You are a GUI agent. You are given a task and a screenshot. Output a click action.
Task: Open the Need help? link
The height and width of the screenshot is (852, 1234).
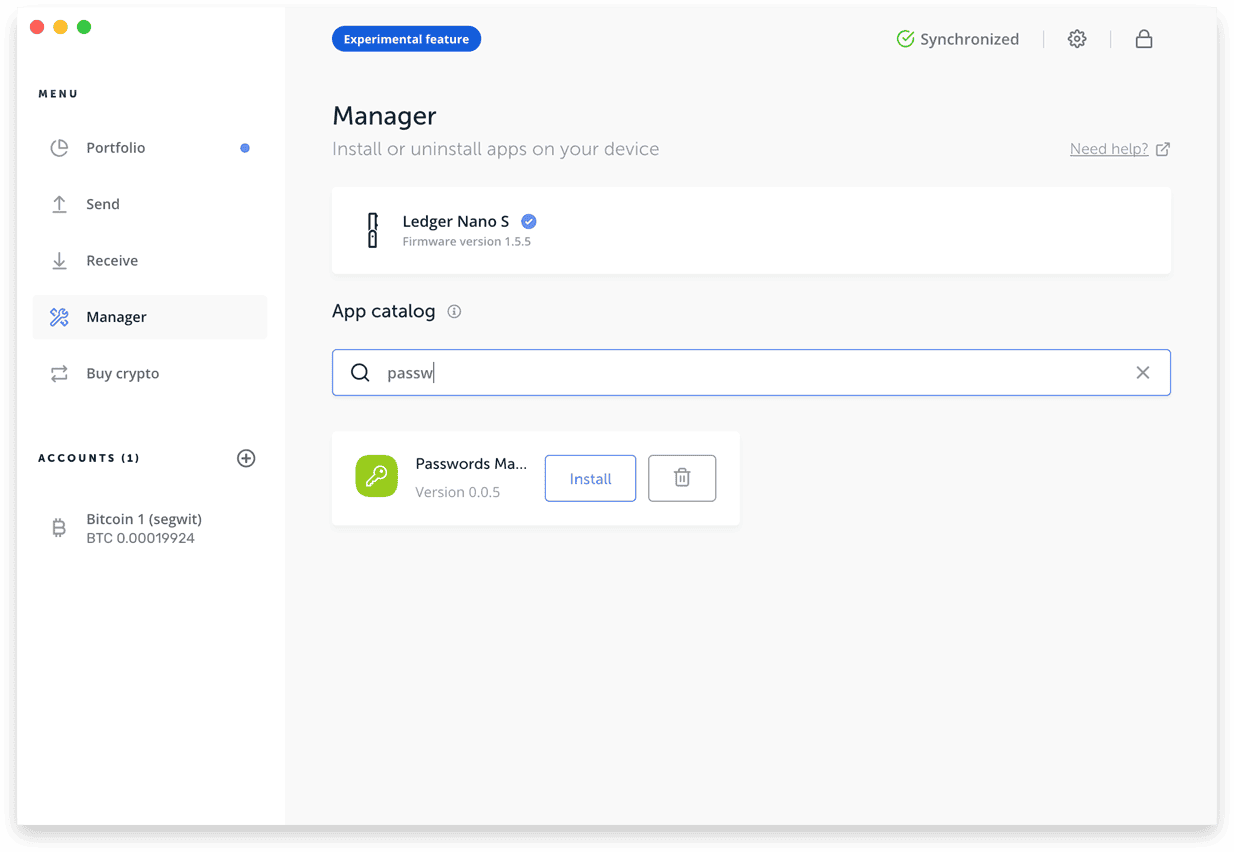click(1109, 149)
